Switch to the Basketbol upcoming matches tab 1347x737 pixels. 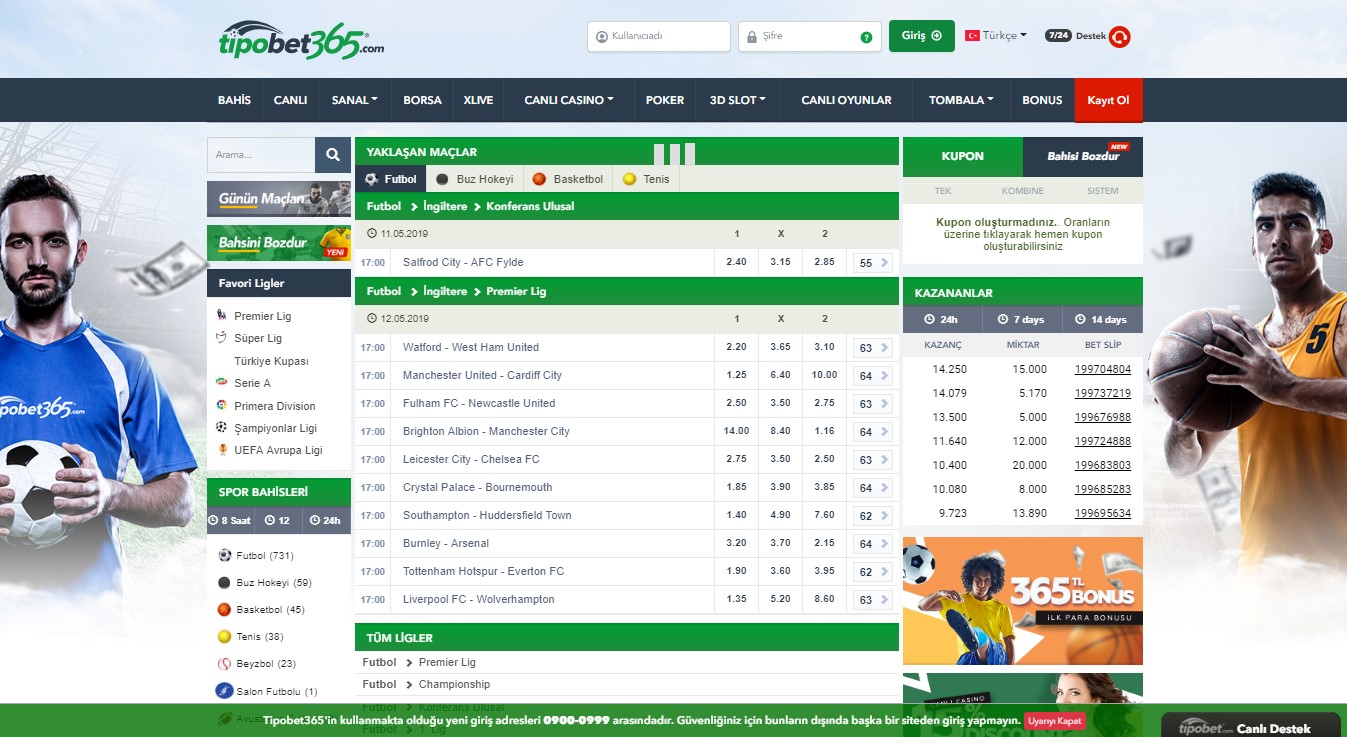[568, 179]
